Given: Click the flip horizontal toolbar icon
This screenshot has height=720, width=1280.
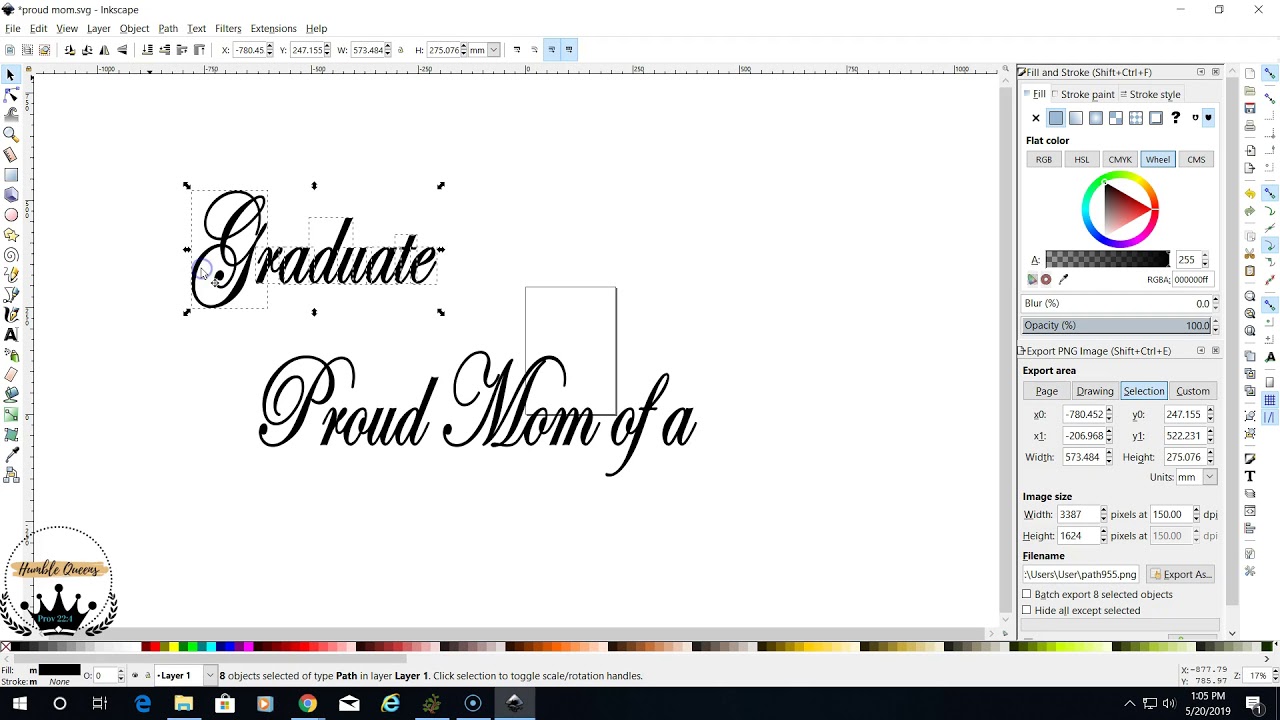Looking at the screenshot, I should click(105, 50).
